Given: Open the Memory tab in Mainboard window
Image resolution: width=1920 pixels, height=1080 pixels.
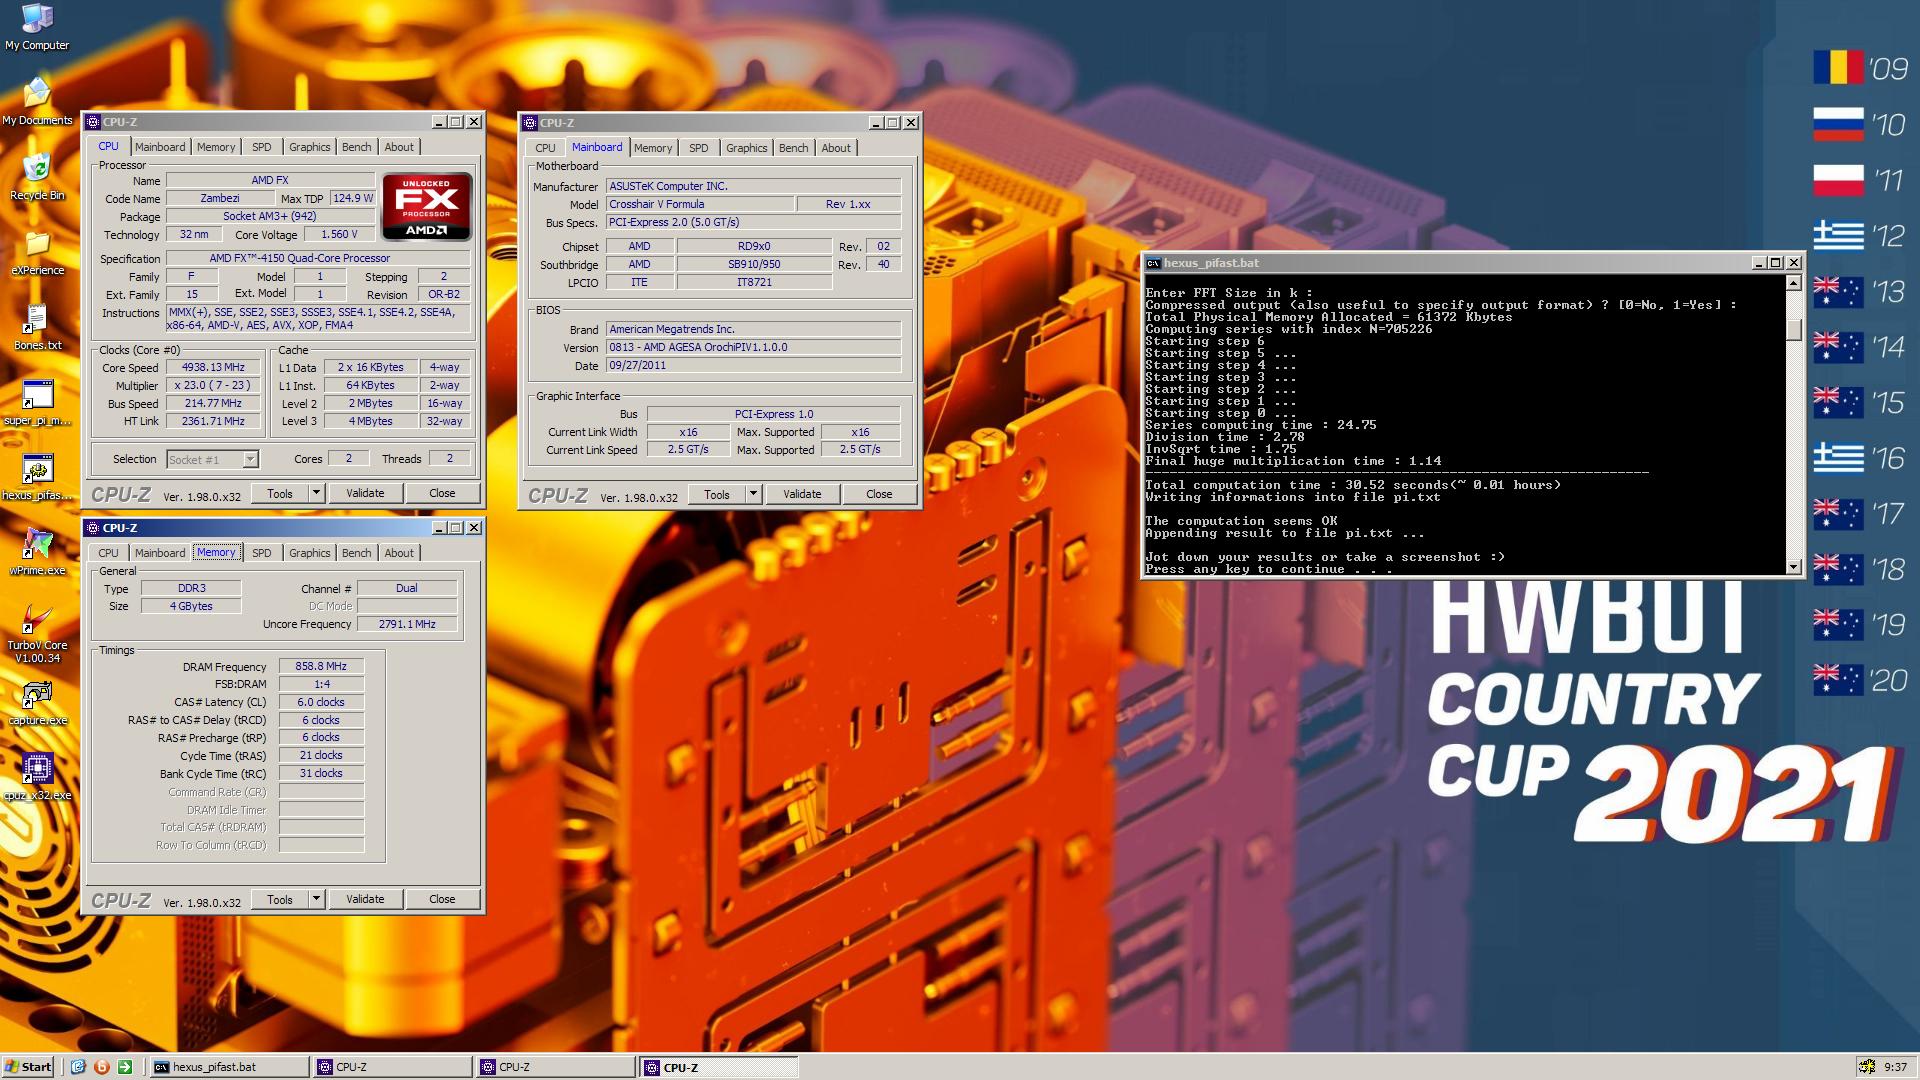Looking at the screenshot, I should [x=653, y=148].
